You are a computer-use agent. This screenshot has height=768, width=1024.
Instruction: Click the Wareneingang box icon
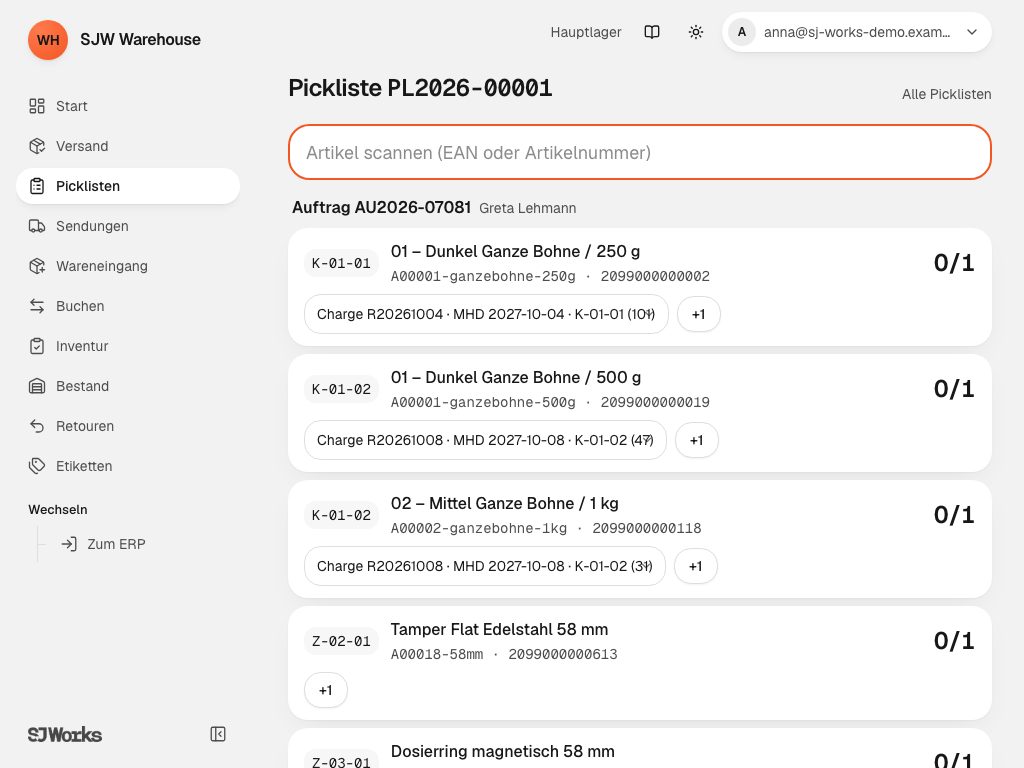[37, 266]
